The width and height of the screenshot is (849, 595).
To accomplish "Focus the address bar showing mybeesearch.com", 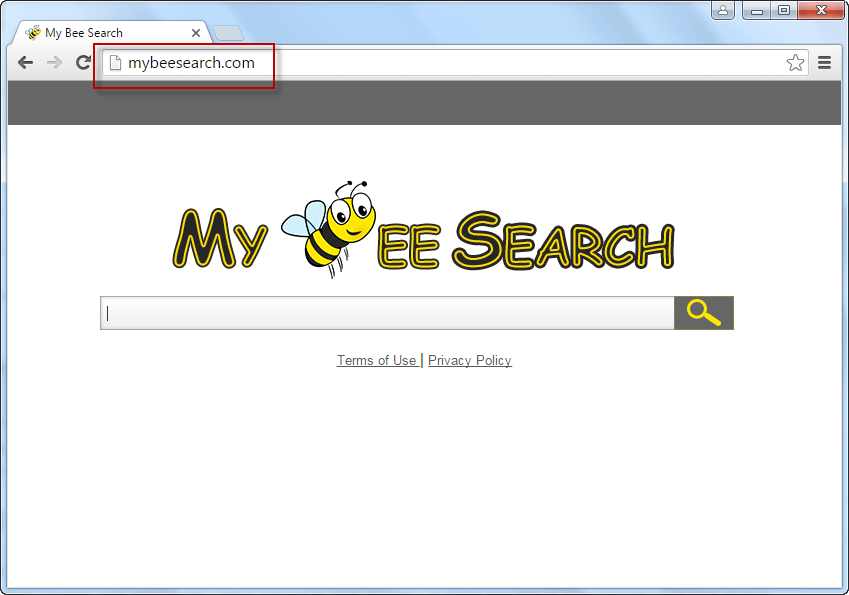I will coord(455,63).
